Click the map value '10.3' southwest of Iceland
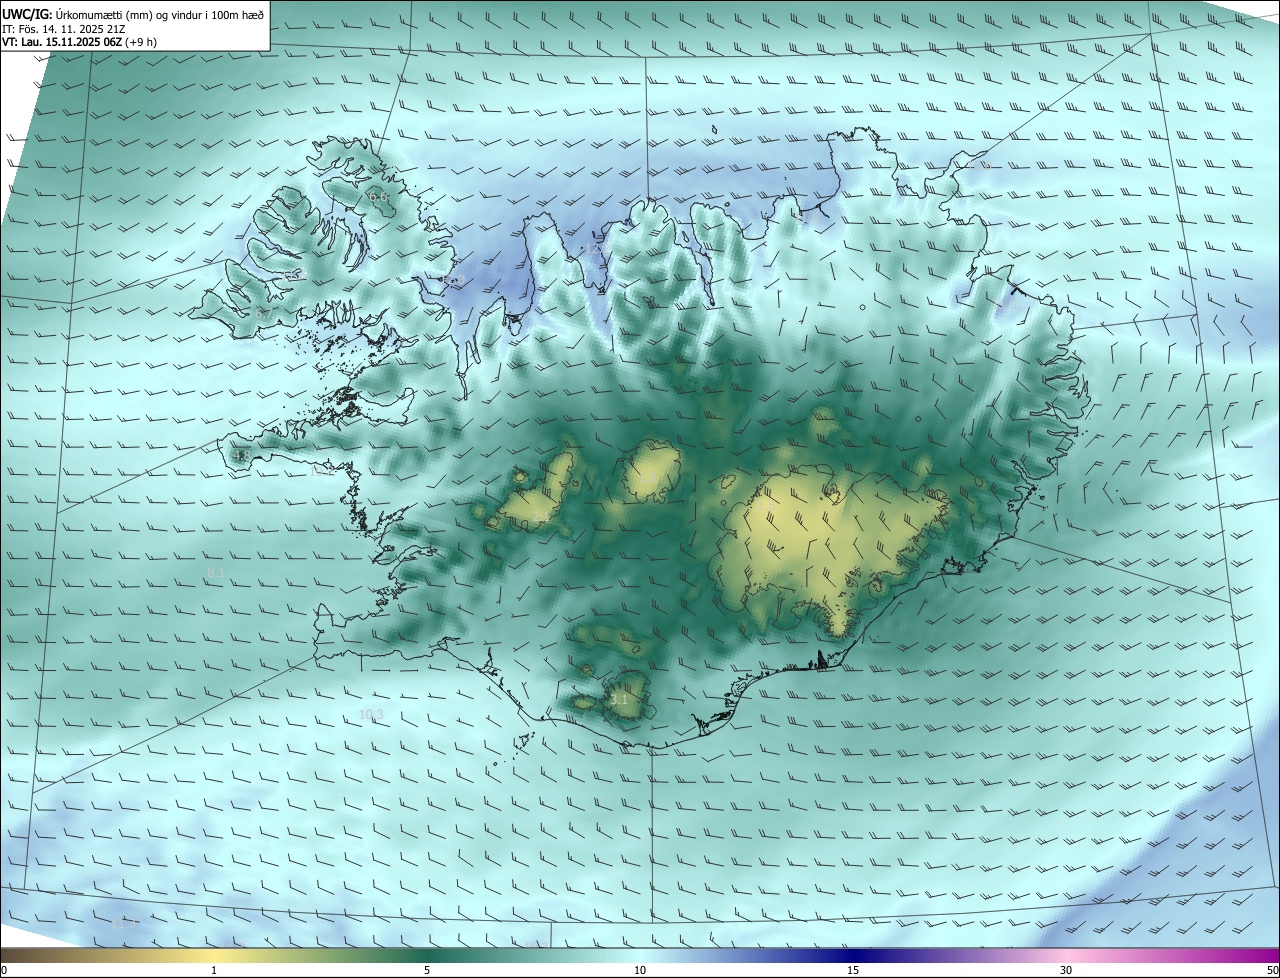 click(371, 714)
